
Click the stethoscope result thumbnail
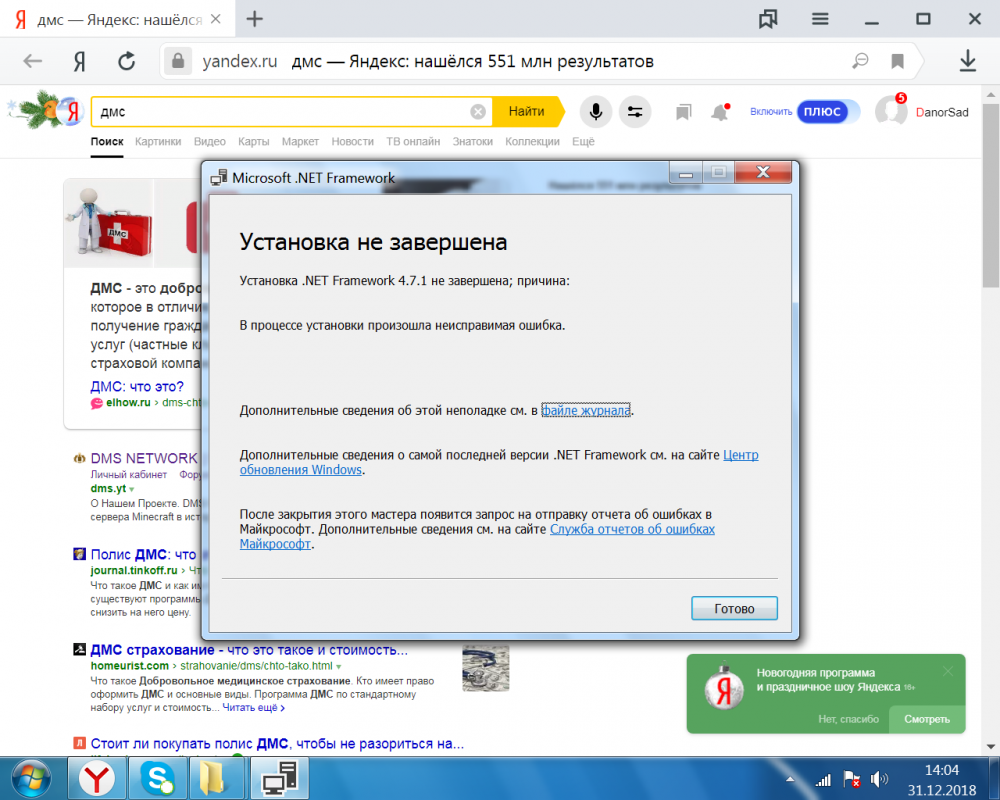(486, 669)
